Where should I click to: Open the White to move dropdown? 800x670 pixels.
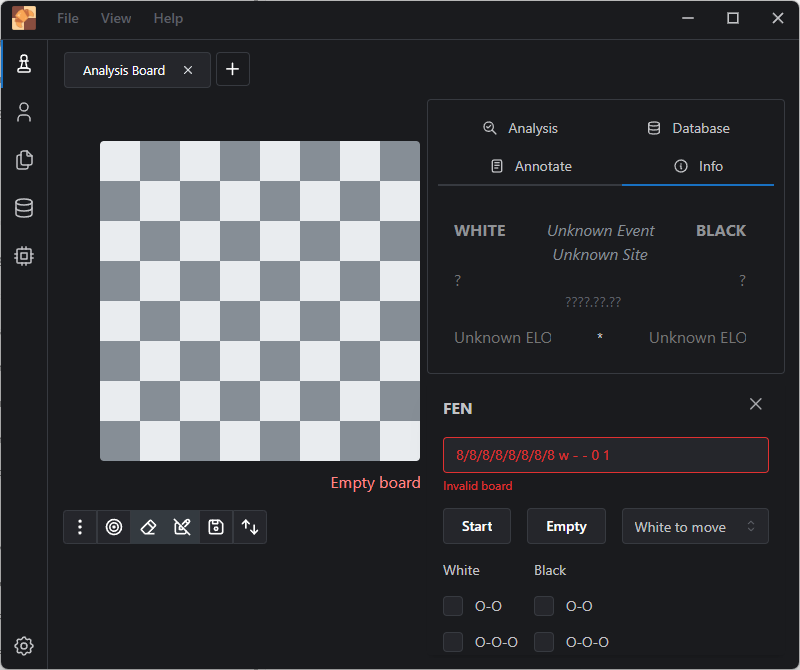tap(695, 526)
